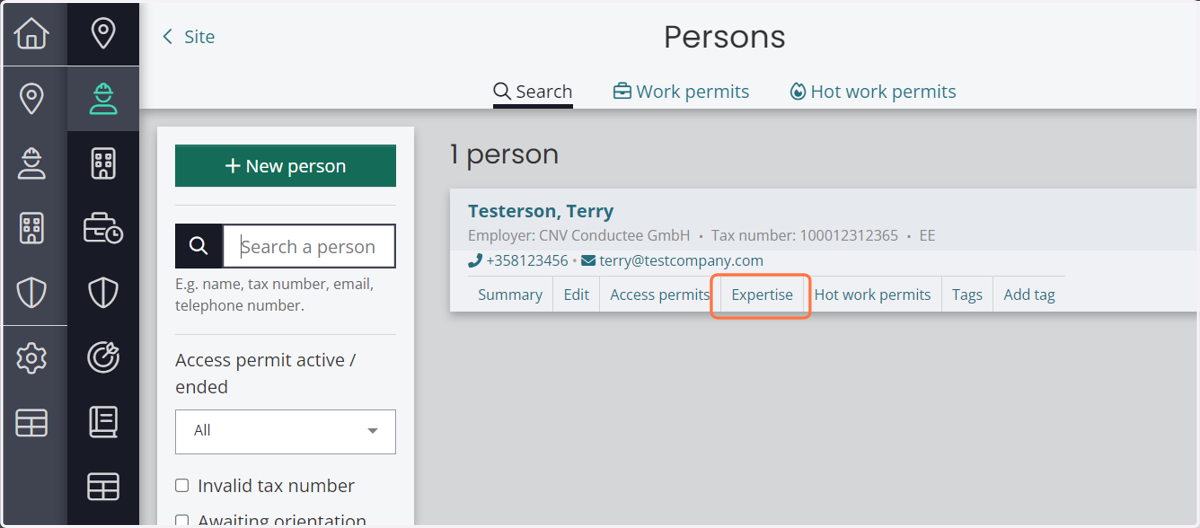Open Terry's Hot work permits tab
Viewport: 1200px width, 528px height.
pos(872,295)
